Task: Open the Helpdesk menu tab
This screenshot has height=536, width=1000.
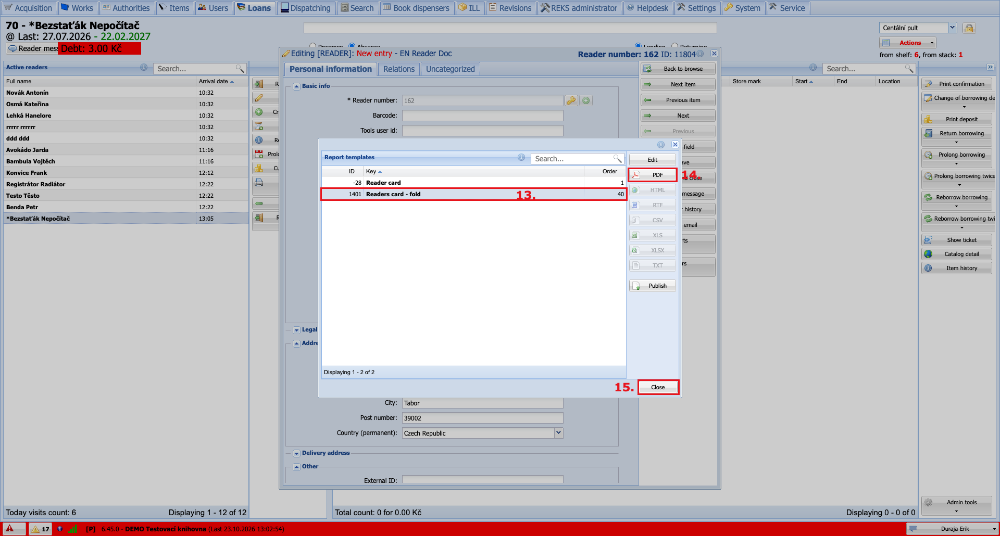Action: point(647,8)
